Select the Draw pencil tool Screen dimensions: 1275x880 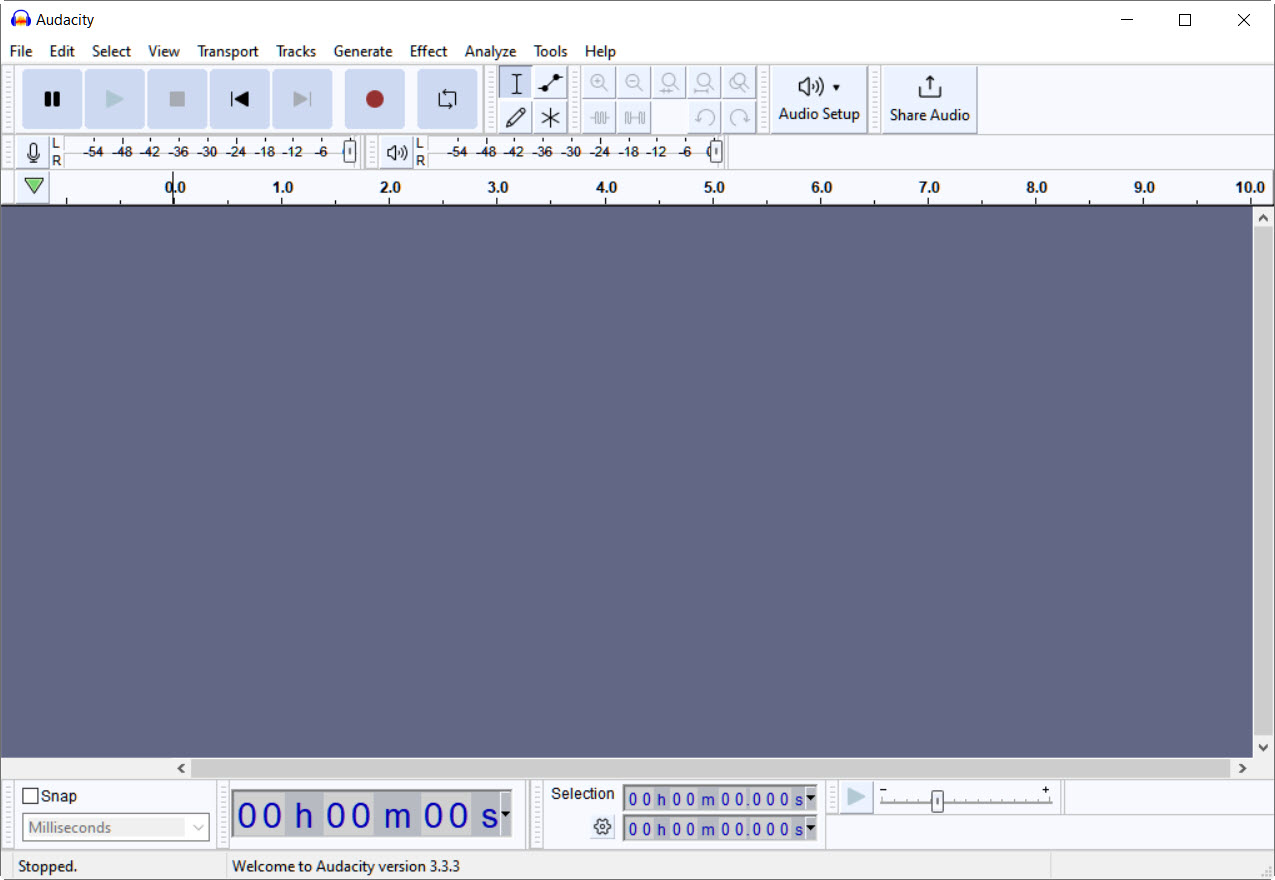click(516, 117)
